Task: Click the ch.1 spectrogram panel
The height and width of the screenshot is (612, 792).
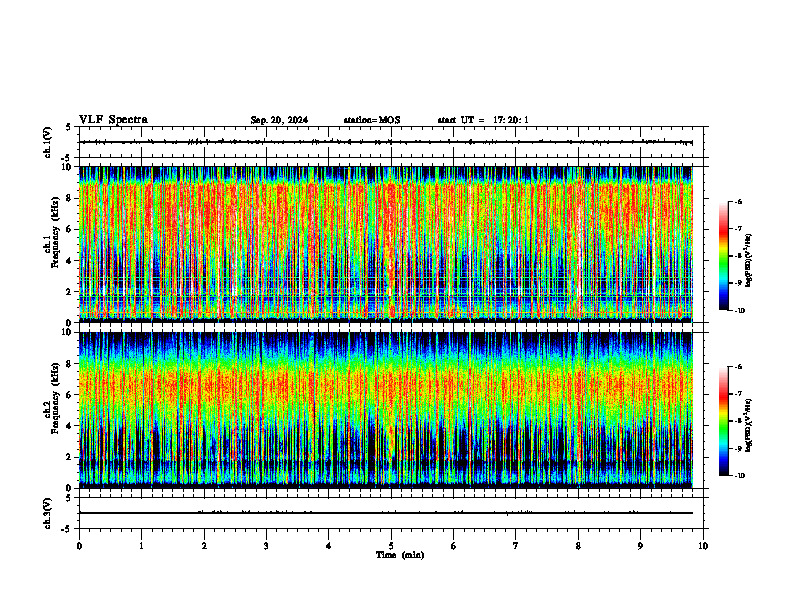Action: (x=386, y=244)
